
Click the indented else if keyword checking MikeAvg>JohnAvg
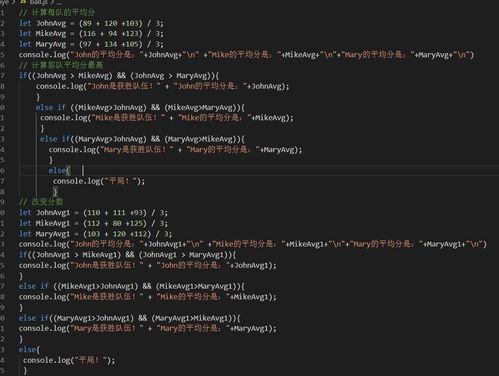[51, 107]
